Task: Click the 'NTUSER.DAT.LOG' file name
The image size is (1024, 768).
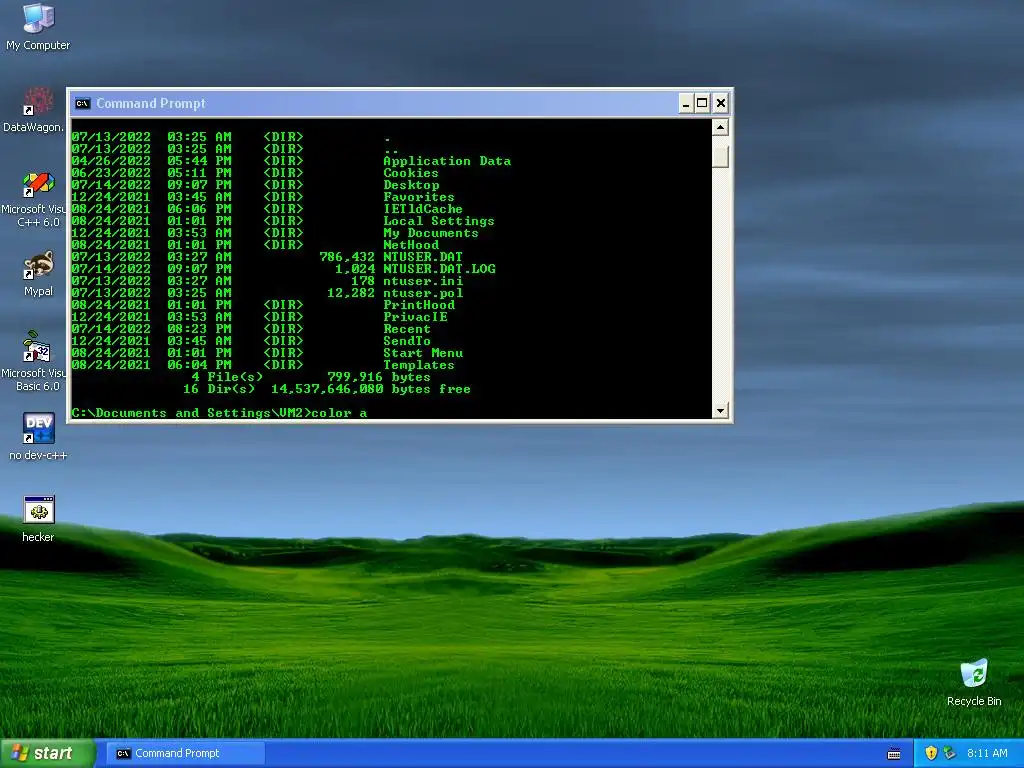Action: pos(439,269)
